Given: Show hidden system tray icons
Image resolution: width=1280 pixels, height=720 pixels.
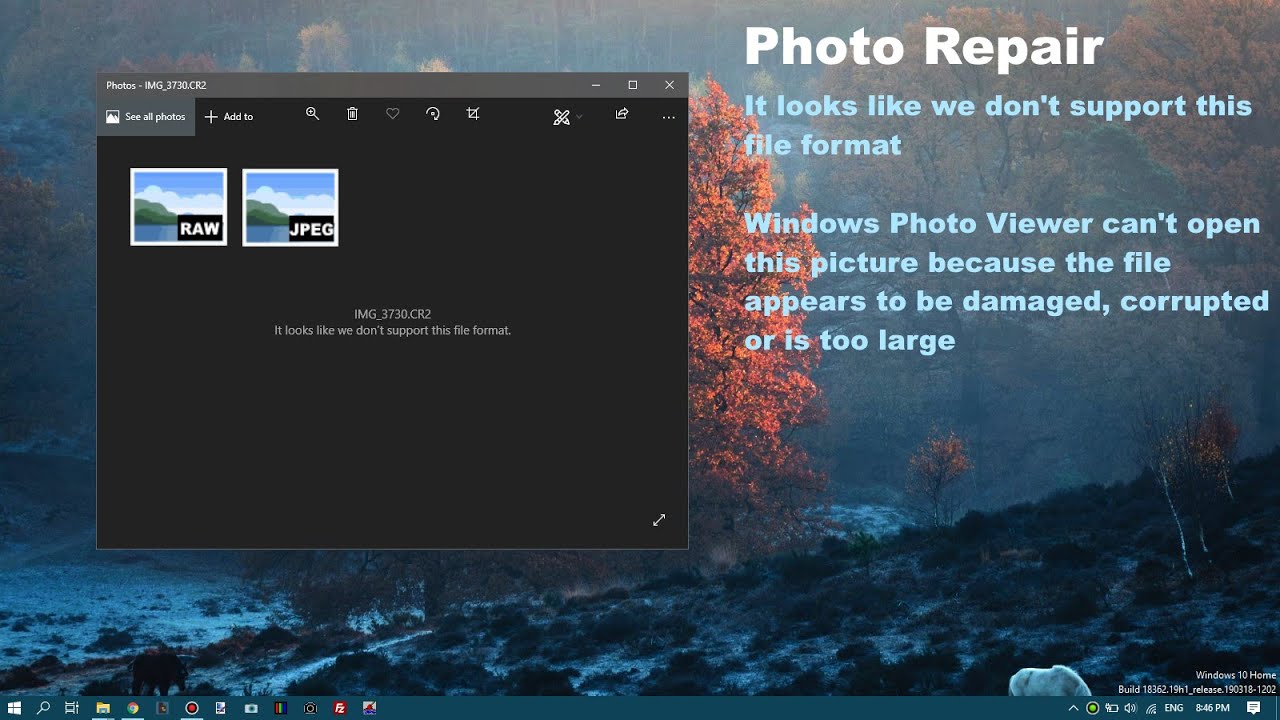Looking at the screenshot, I should (1074, 708).
